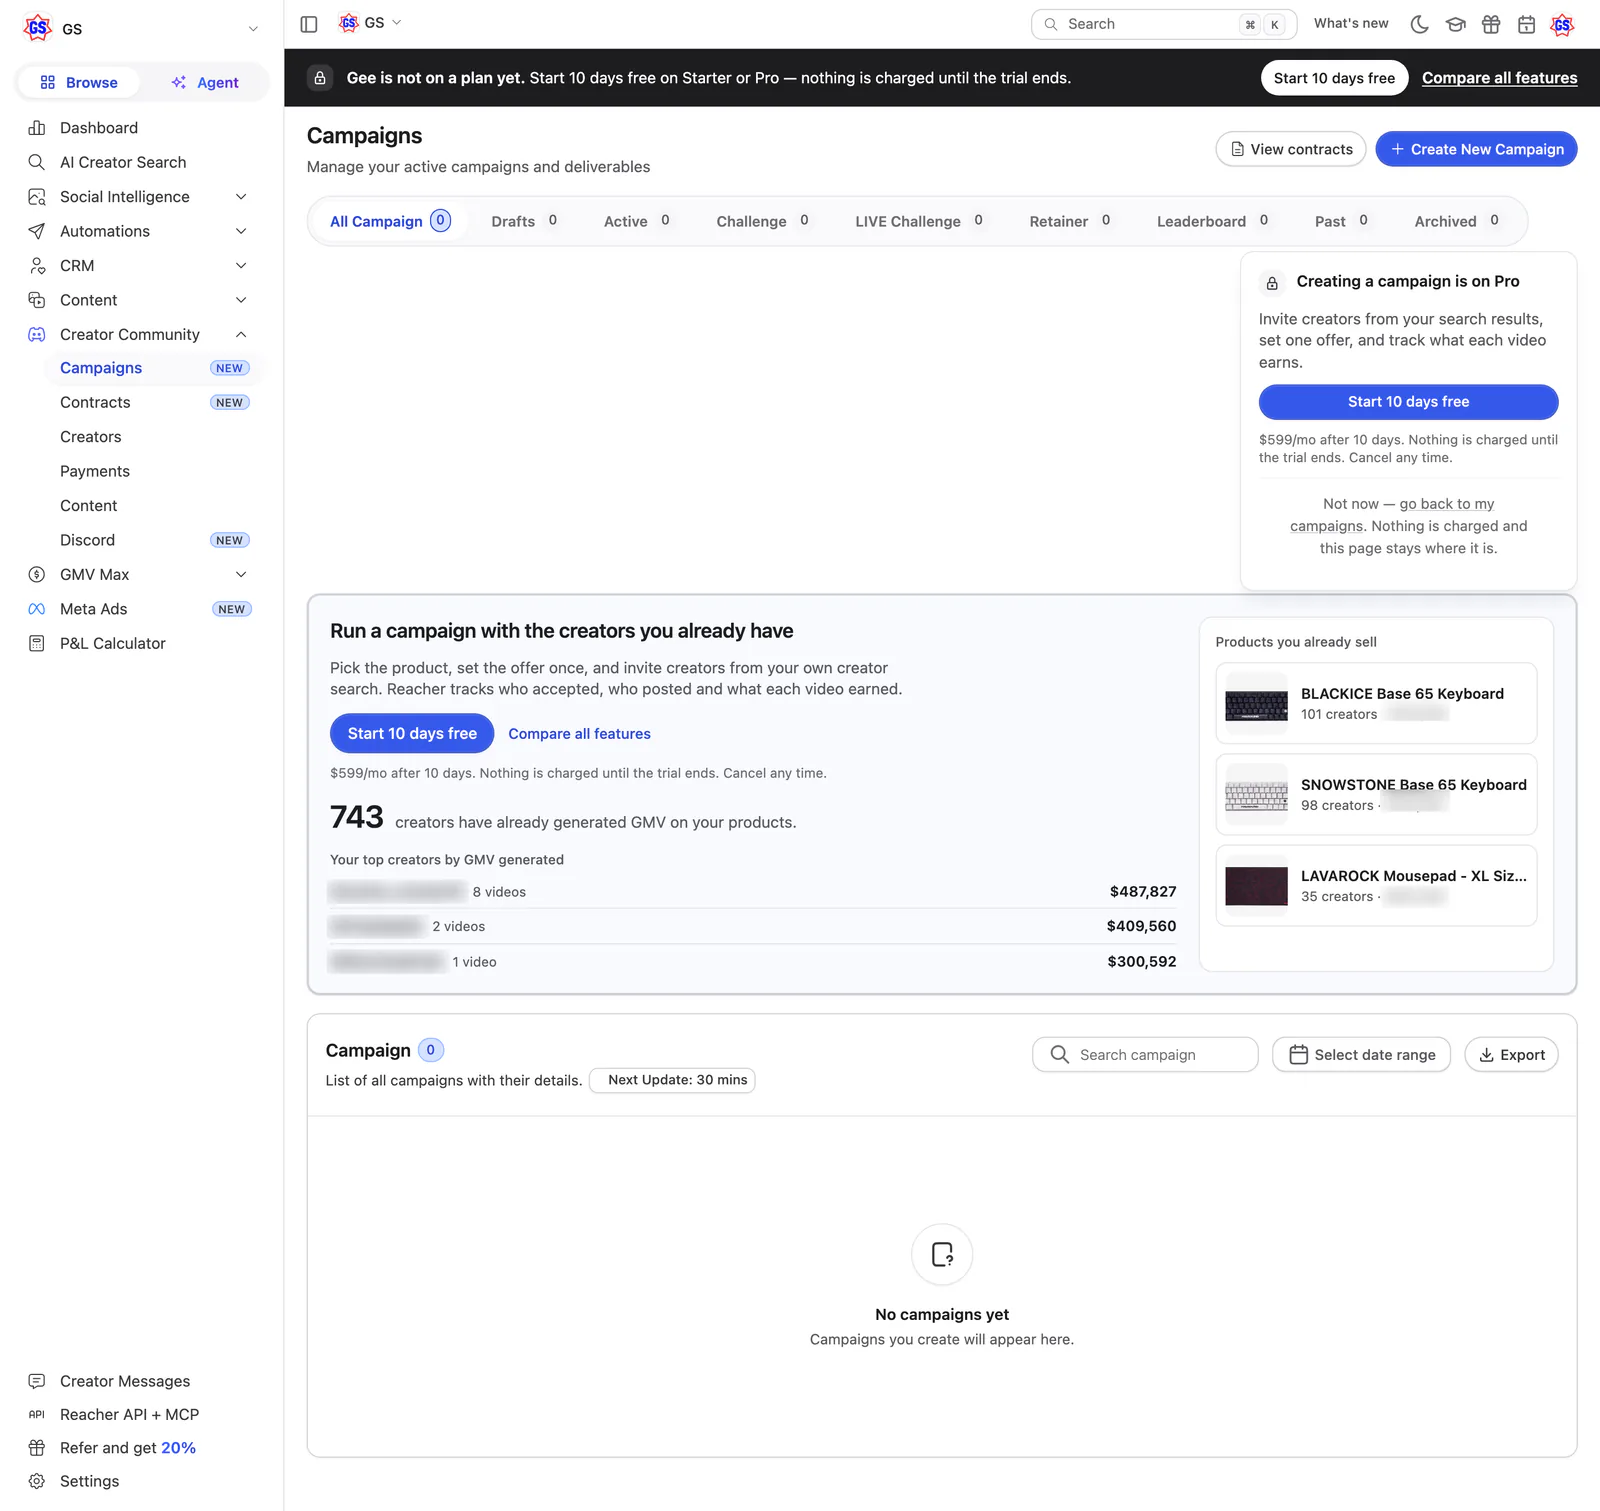1600x1511 pixels.
Task: Select the Leaderboard tab
Action: (x=1212, y=221)
